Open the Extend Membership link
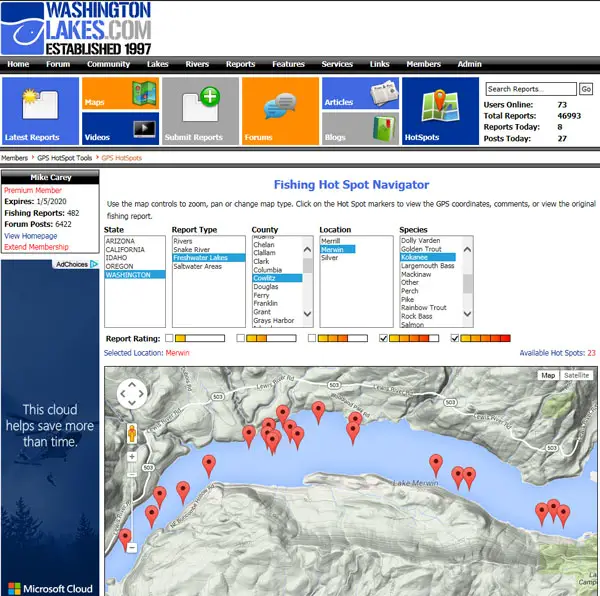 tap(36, 247)
